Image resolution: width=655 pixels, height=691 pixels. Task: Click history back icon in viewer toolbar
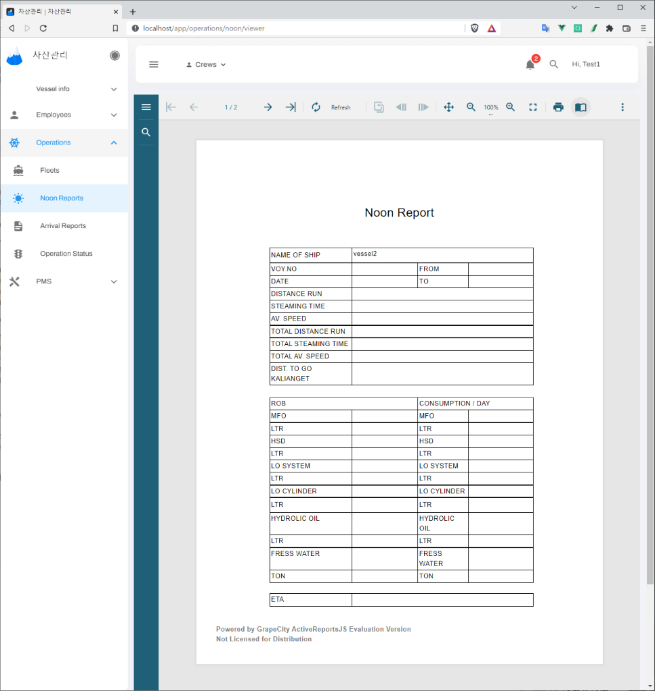(401, 107)
